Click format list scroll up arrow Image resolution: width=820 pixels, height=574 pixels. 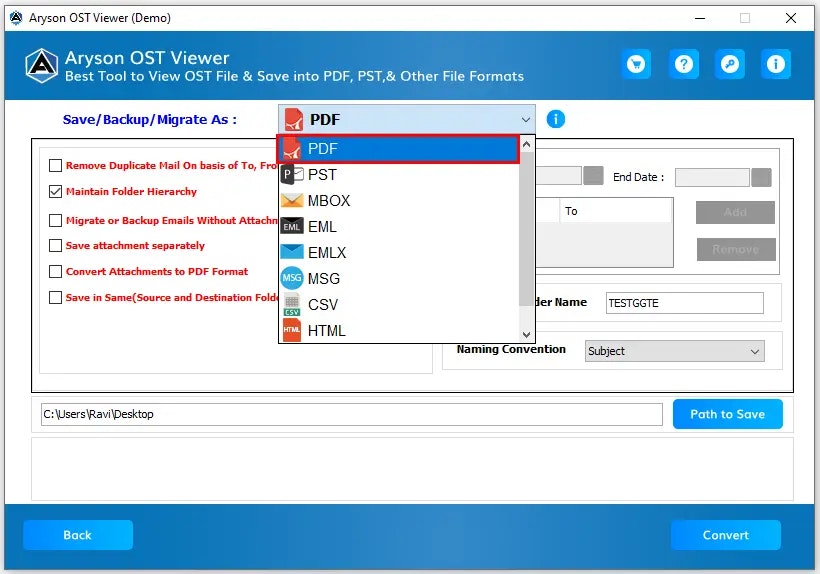pyautogui.click(x=527, y=144)
